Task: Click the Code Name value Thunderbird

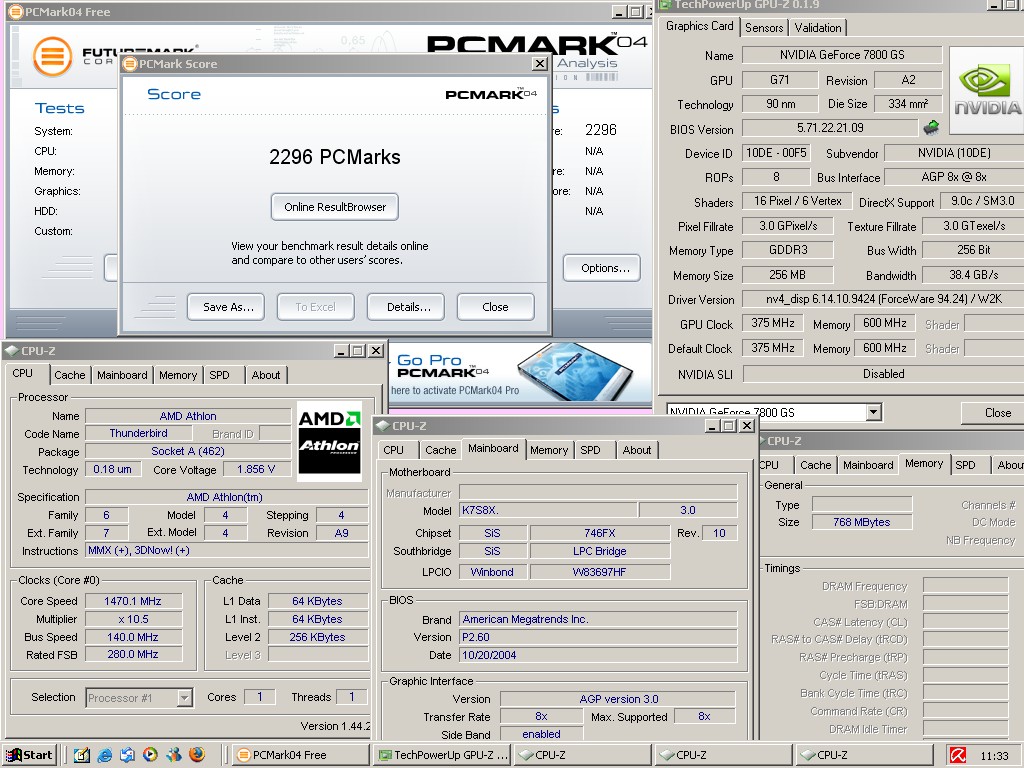Action: pyautogui.click(x=138, y=433)
